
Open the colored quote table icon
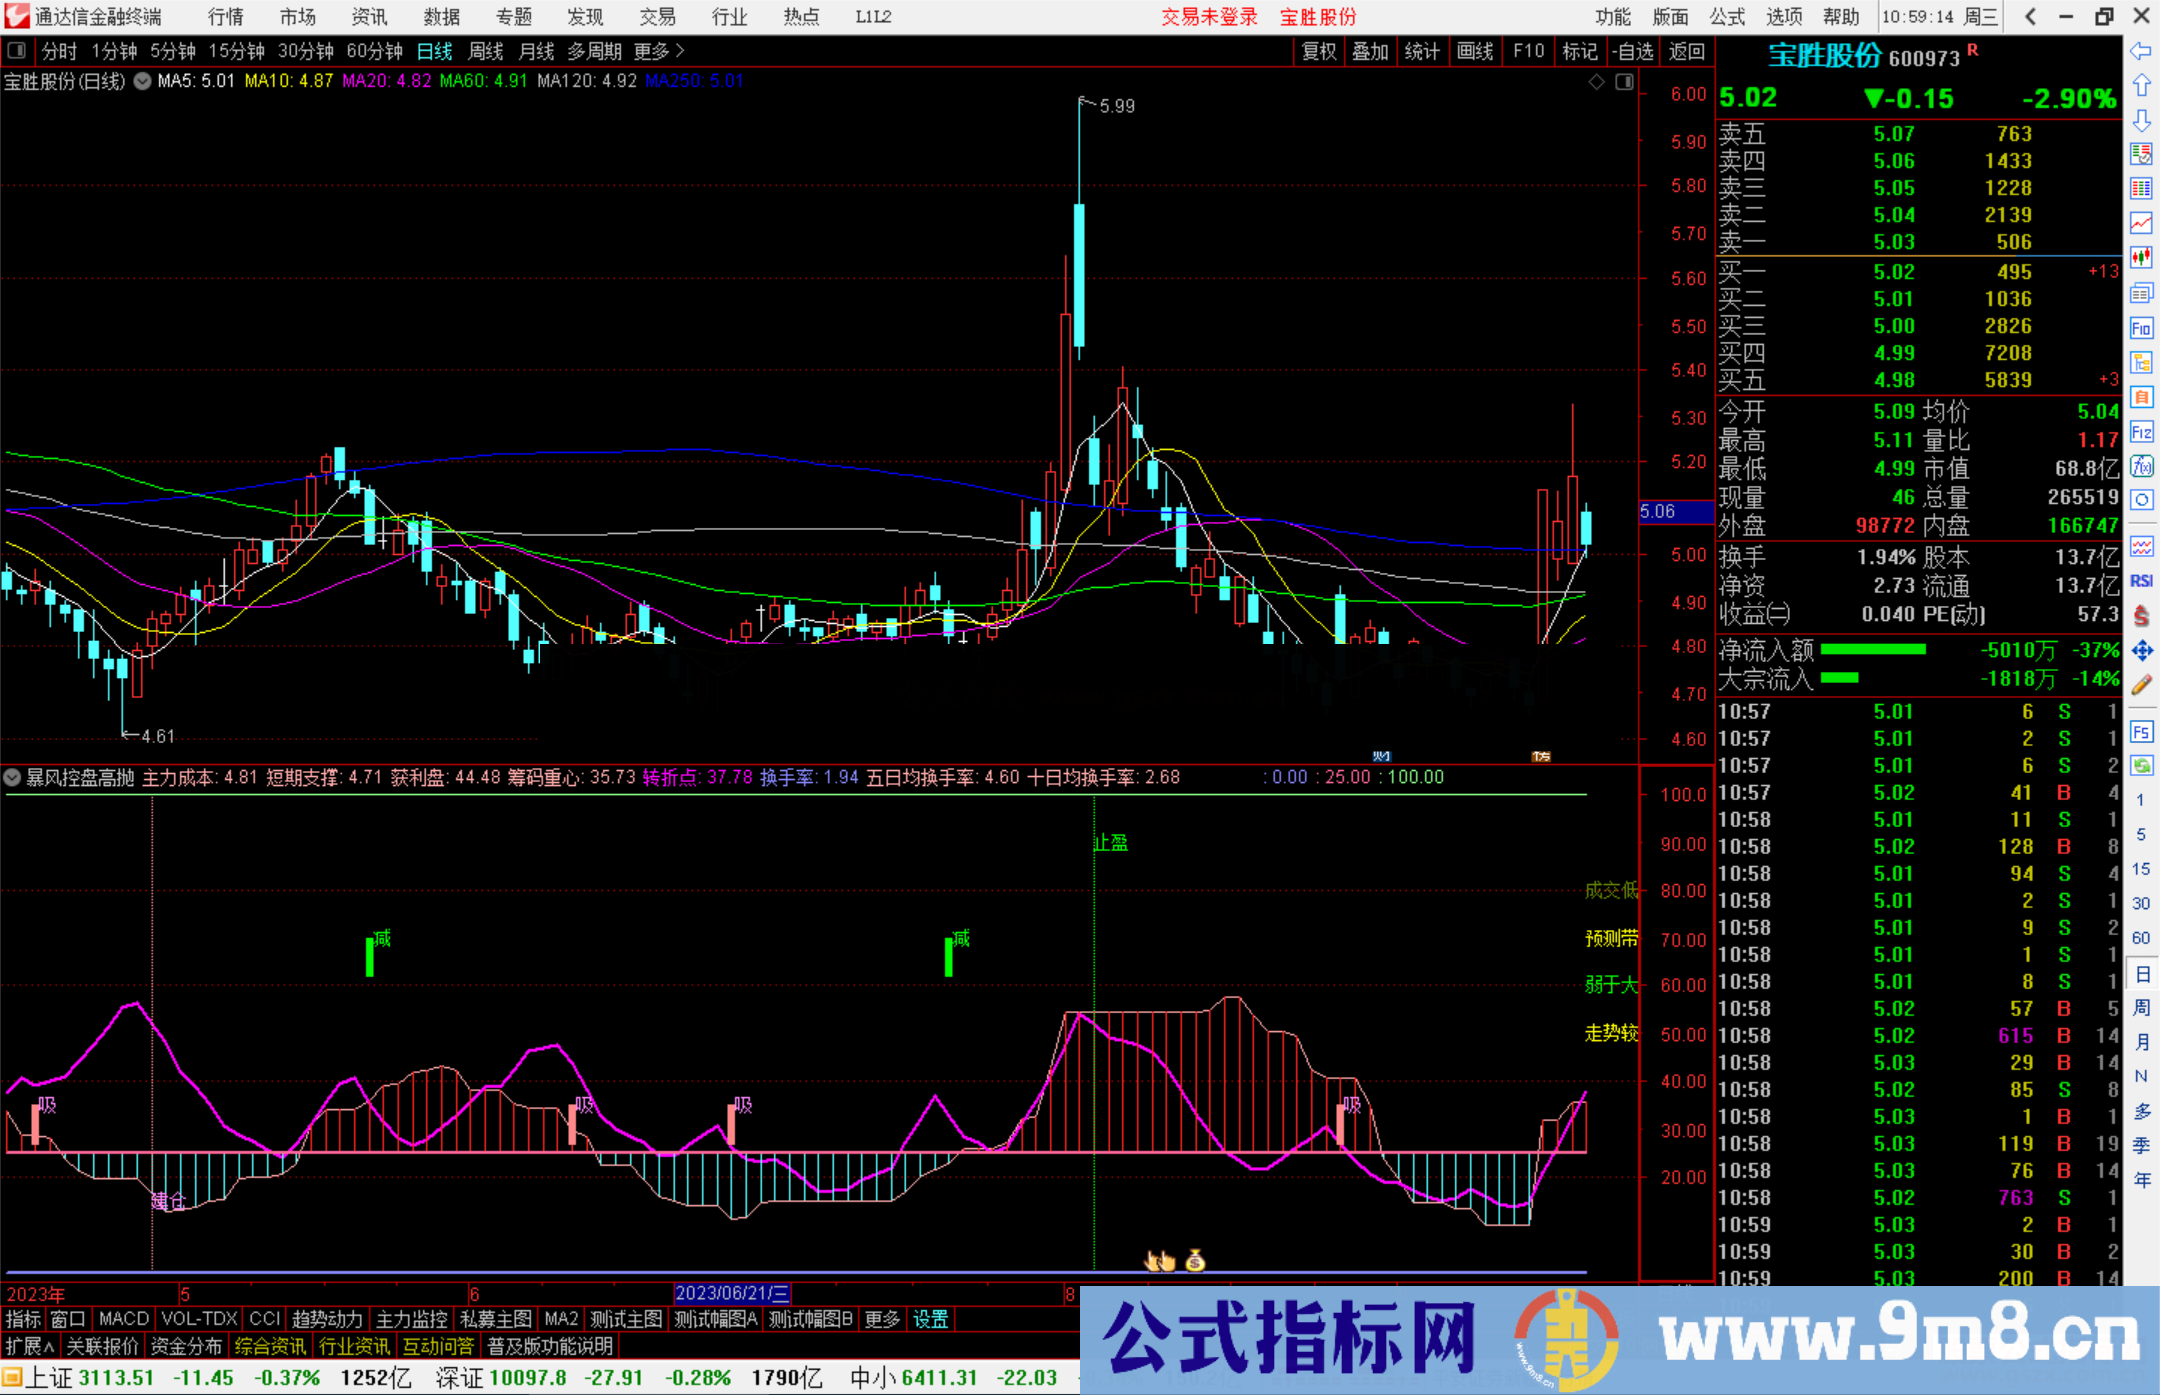point(2141,189)
